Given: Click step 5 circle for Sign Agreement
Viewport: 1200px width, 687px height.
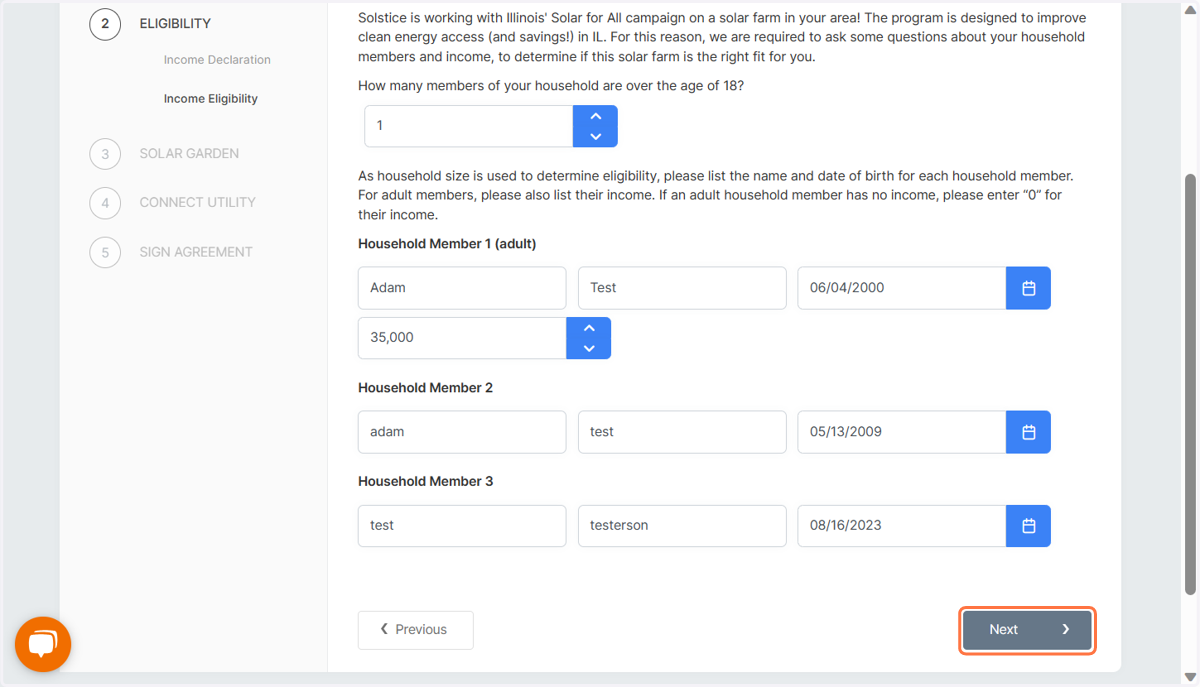Looking at the screenshot, I should (x=105, y=252).
